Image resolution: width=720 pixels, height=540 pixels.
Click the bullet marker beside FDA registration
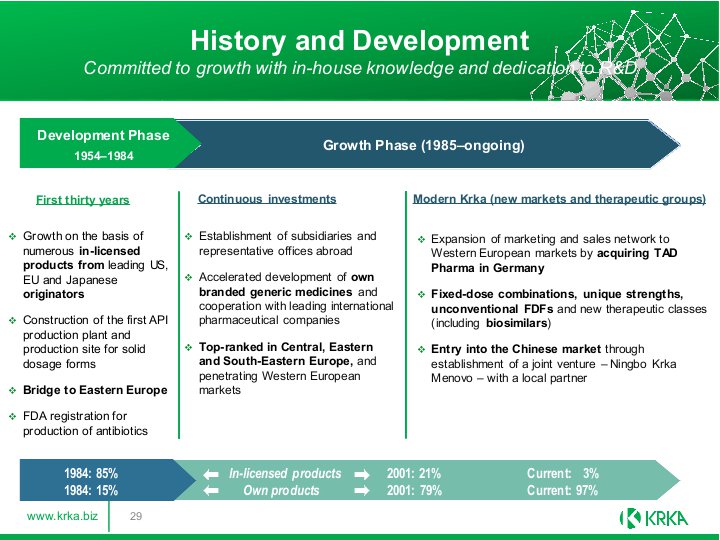[x=12, y=416]
